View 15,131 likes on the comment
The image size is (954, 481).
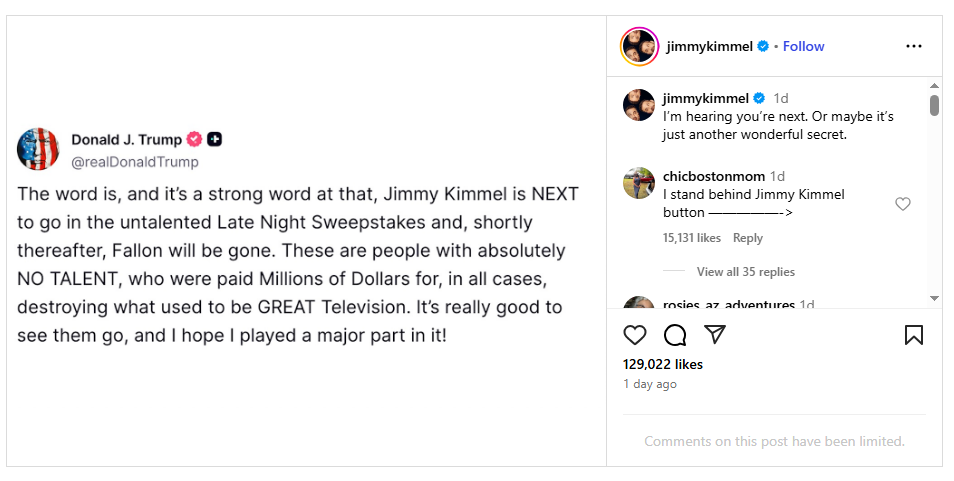click(692, 238)
